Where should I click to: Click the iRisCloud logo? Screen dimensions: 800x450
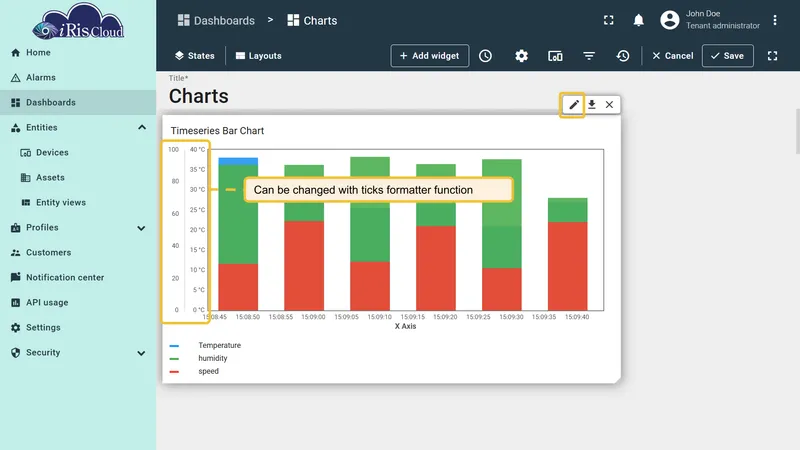(x=78, y=21)
